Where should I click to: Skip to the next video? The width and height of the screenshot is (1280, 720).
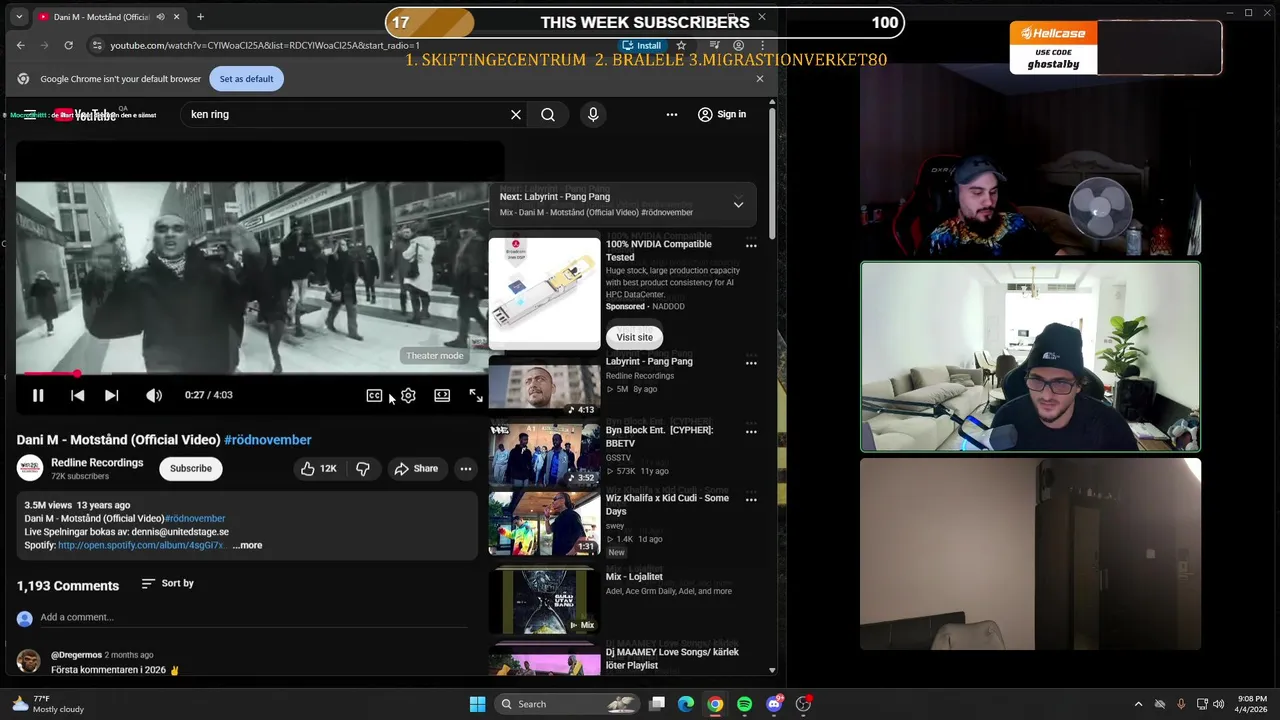(111, 395)
